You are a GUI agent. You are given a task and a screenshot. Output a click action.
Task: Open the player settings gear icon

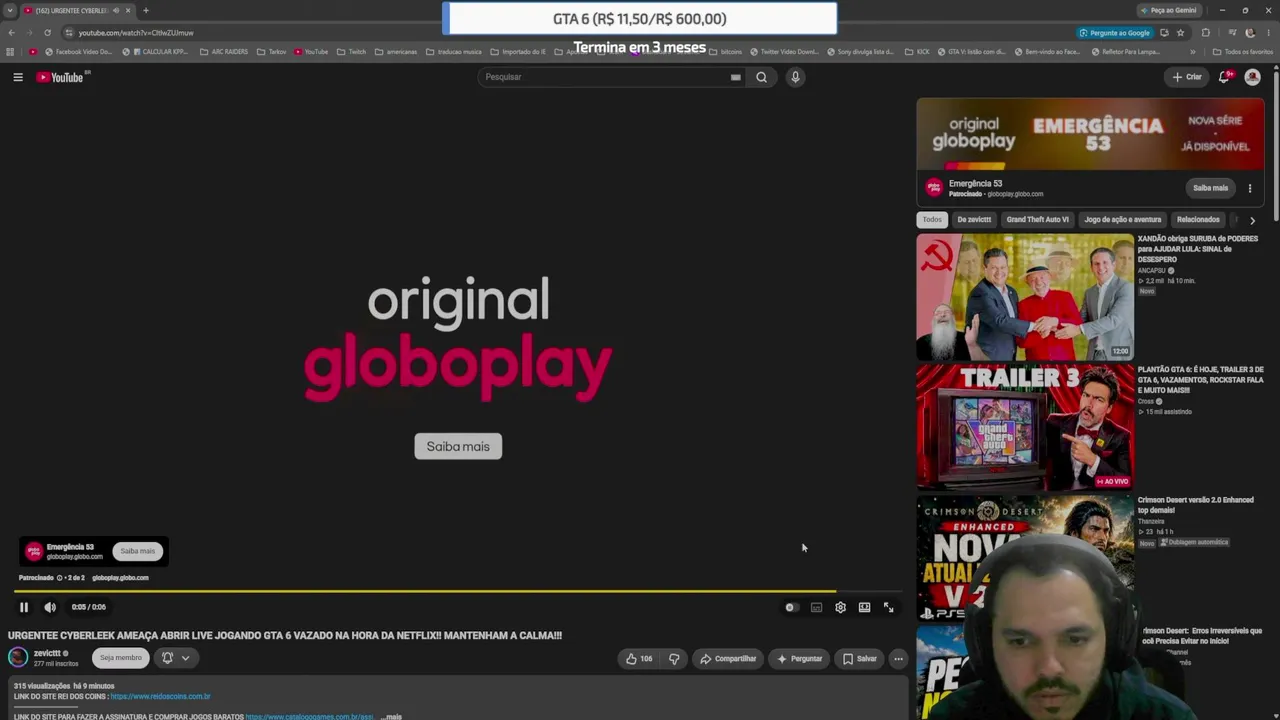pos(840,607)
